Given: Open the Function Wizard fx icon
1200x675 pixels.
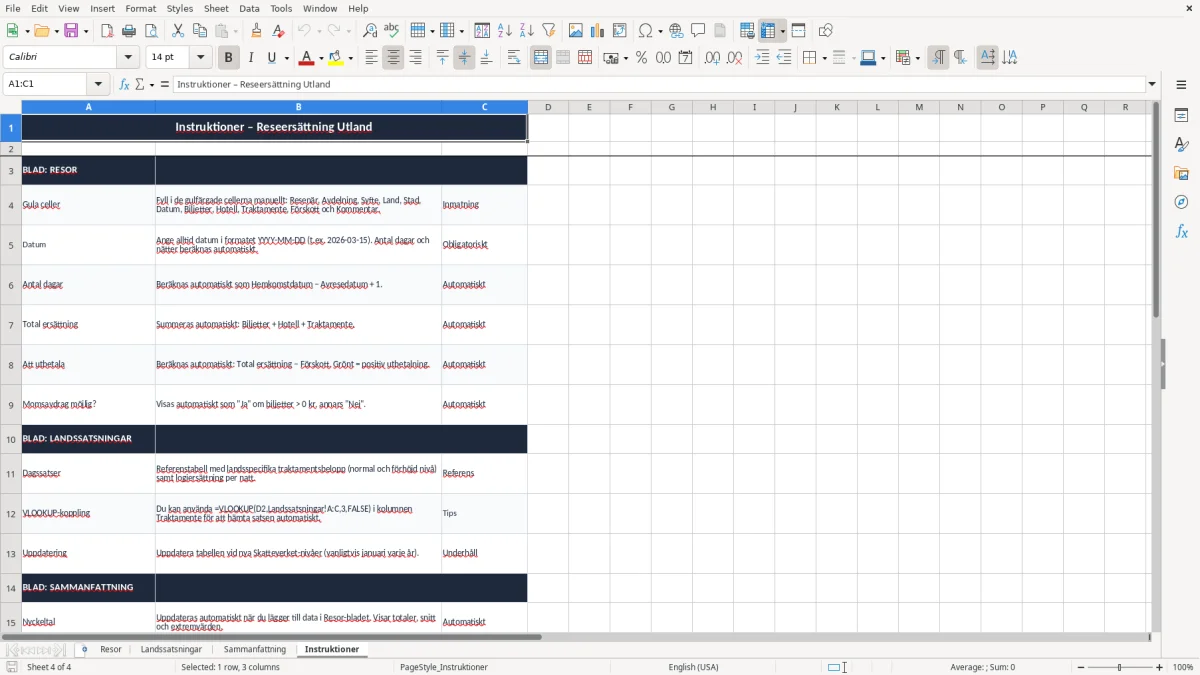Looking at the screenshot, I should (x=125, y=84).
